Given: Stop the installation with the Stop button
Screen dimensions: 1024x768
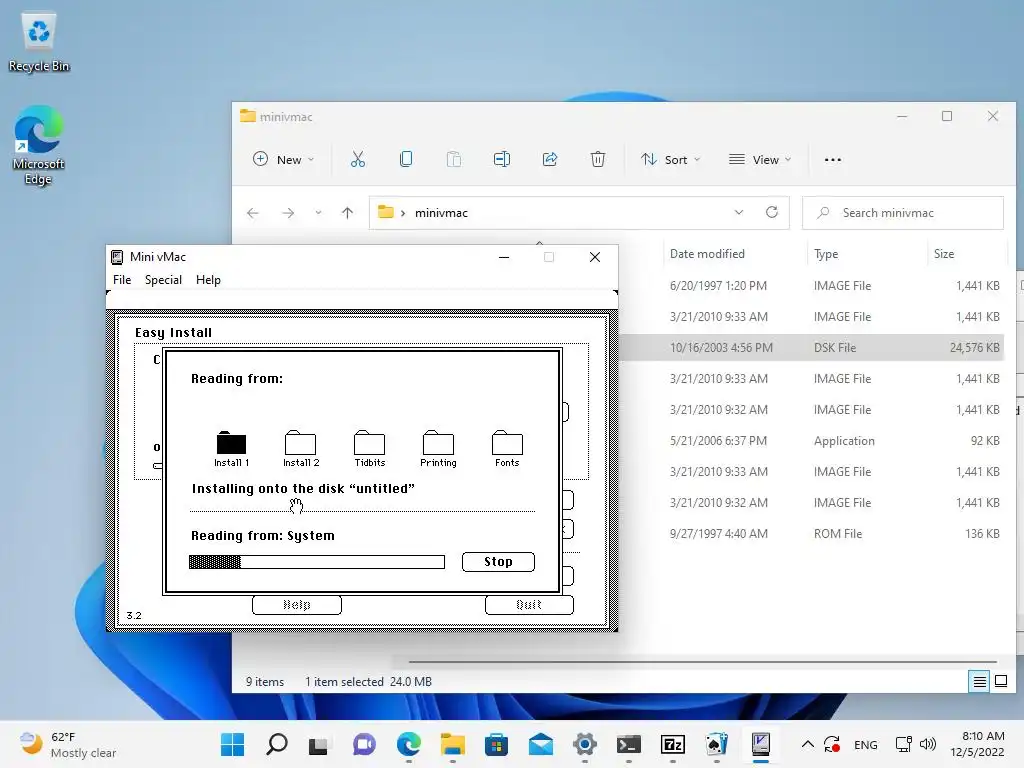Looking at the screenshot, I should click(x=498, y=562).
